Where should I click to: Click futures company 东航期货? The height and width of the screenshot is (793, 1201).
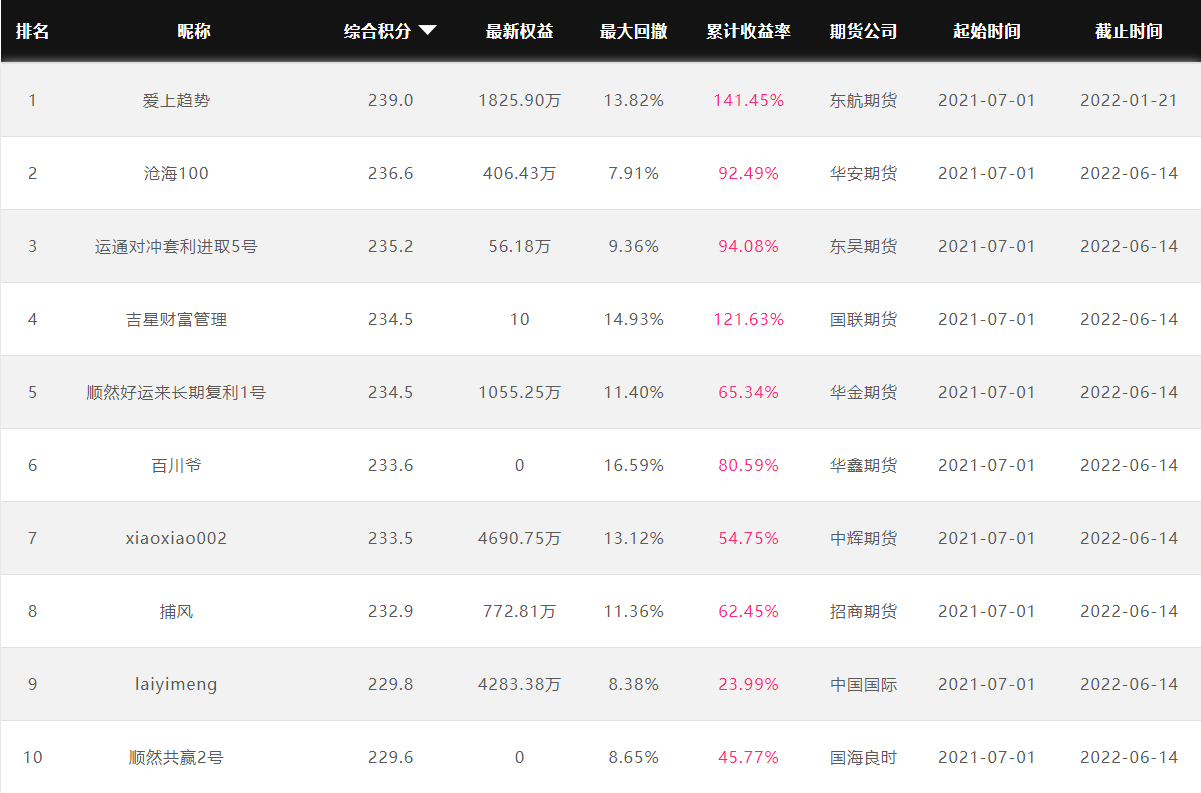coord(864,100)
